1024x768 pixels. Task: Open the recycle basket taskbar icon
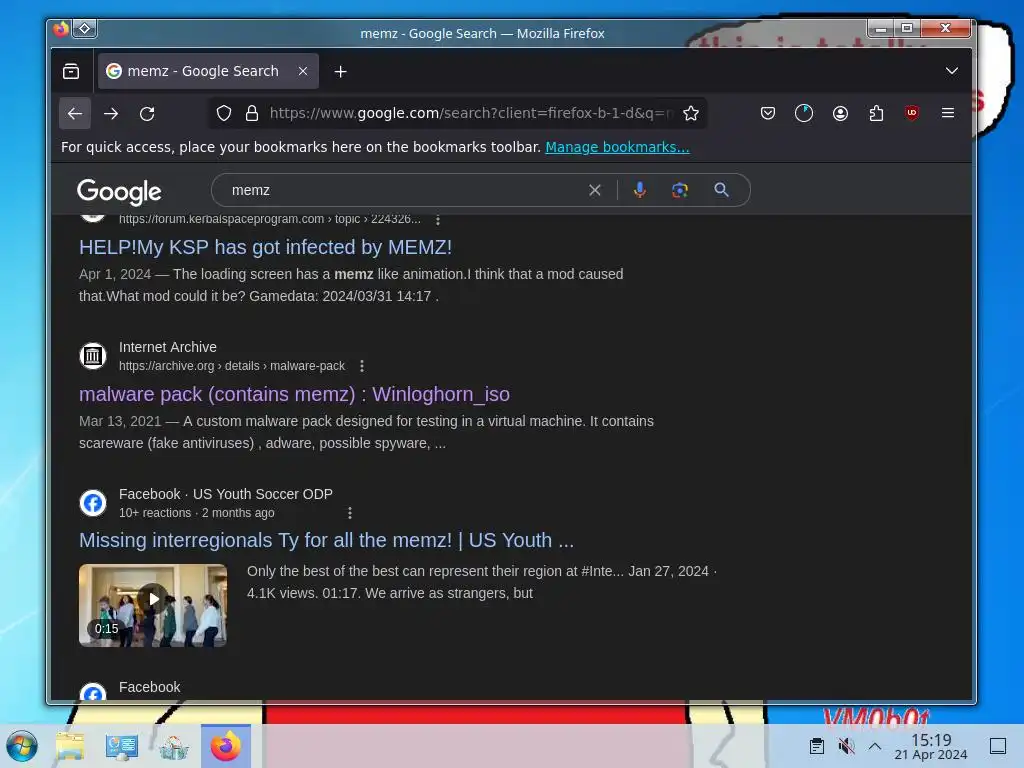[x=174, y=746]
